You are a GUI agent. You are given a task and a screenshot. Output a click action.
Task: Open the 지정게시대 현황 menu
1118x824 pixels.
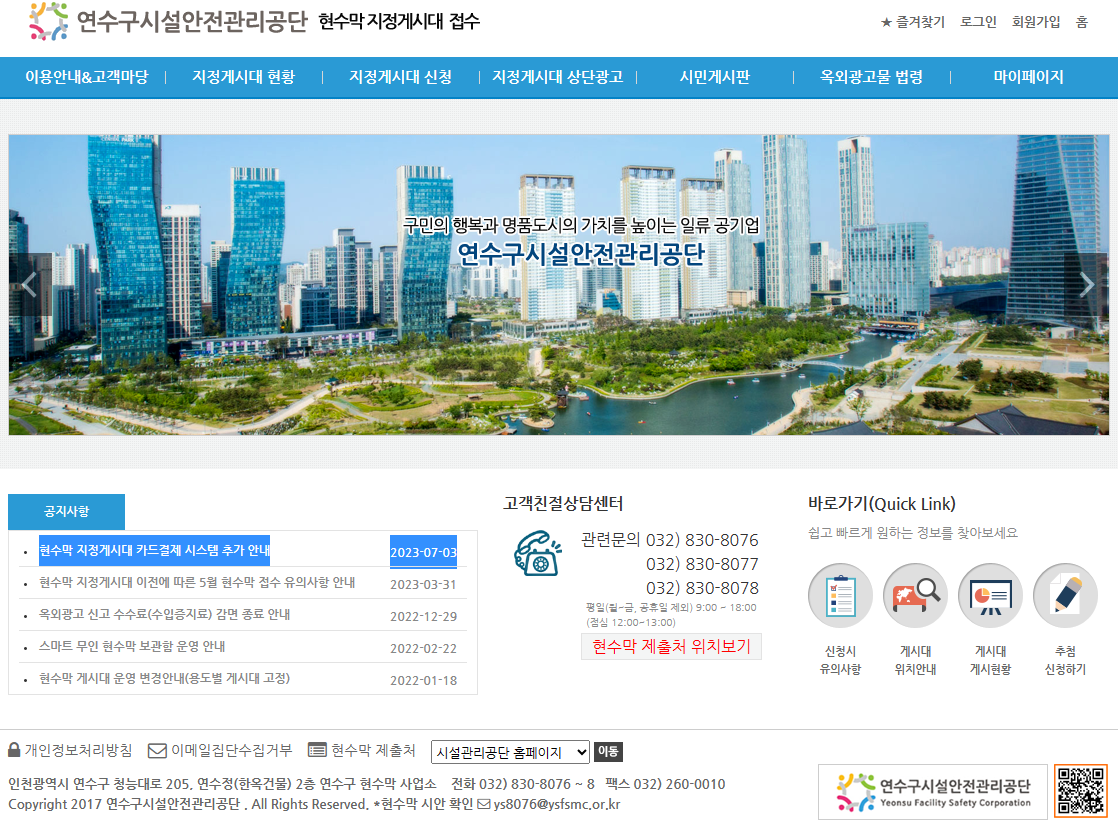point(244,77)
